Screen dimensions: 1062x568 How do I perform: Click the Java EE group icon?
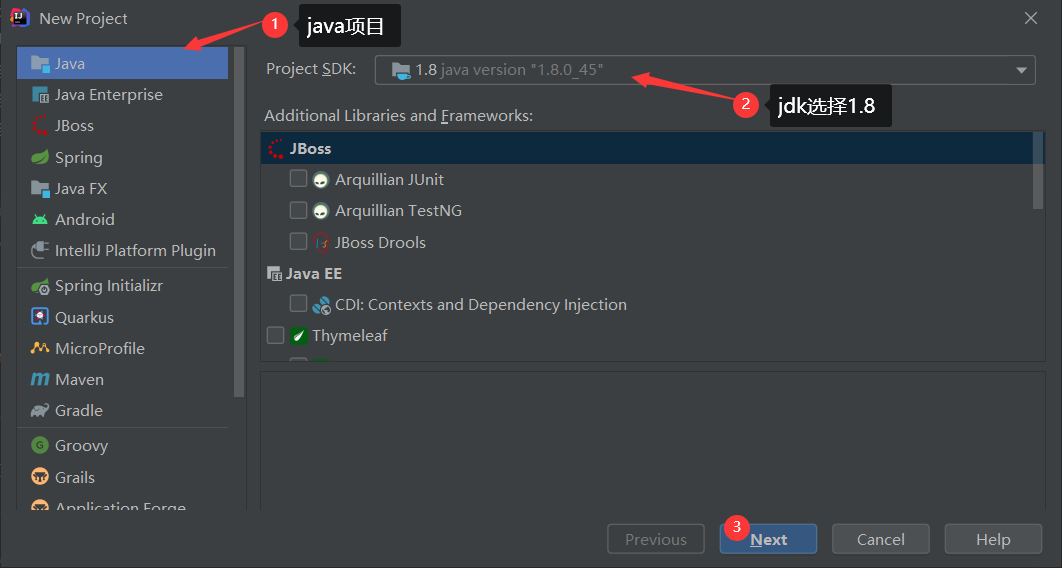[x=274, y=274]
